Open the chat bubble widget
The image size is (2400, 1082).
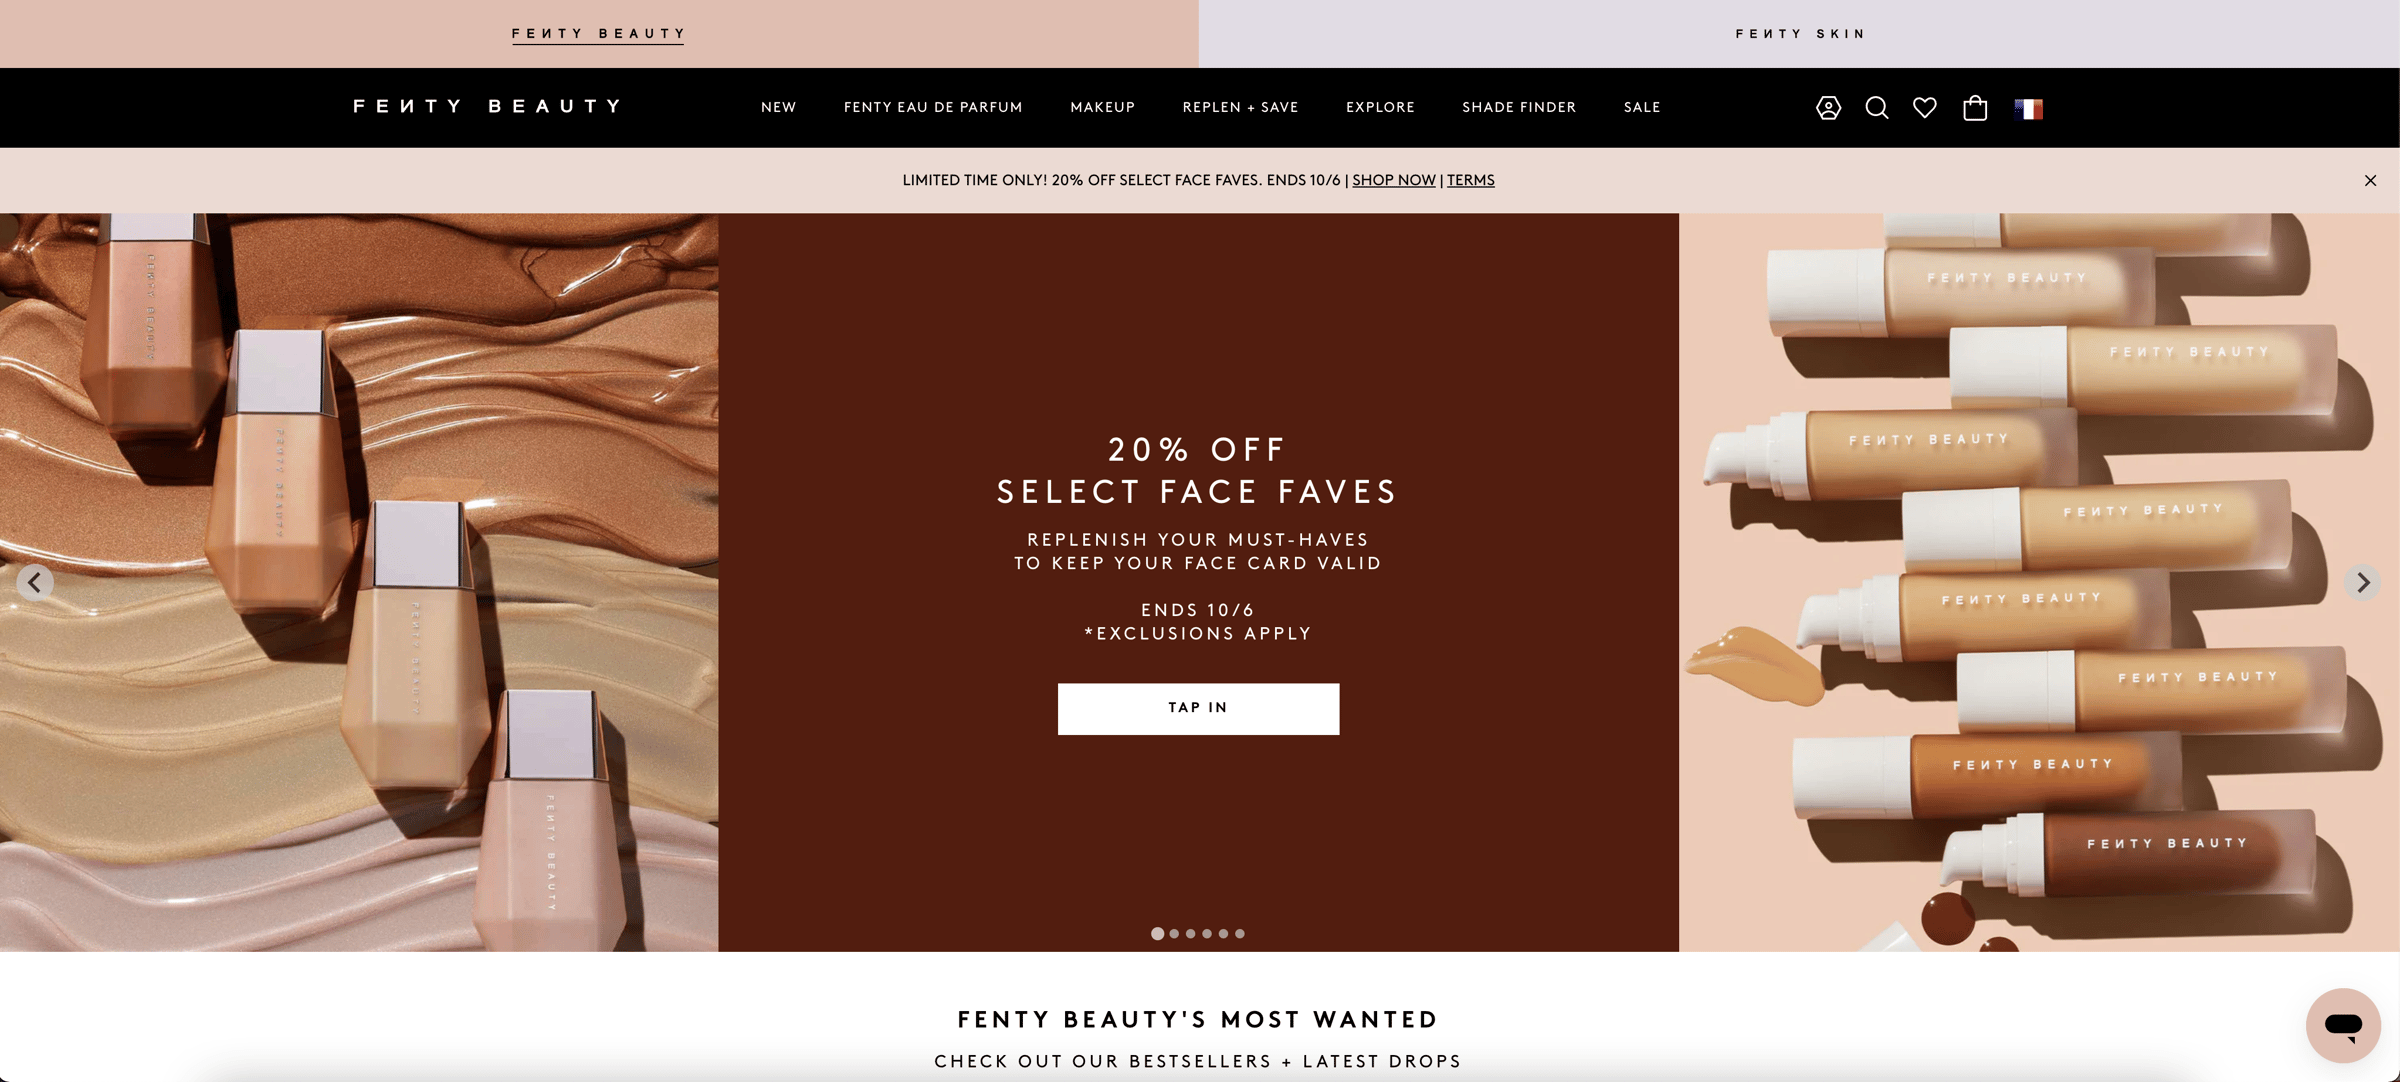(x=2343, y=1025)
